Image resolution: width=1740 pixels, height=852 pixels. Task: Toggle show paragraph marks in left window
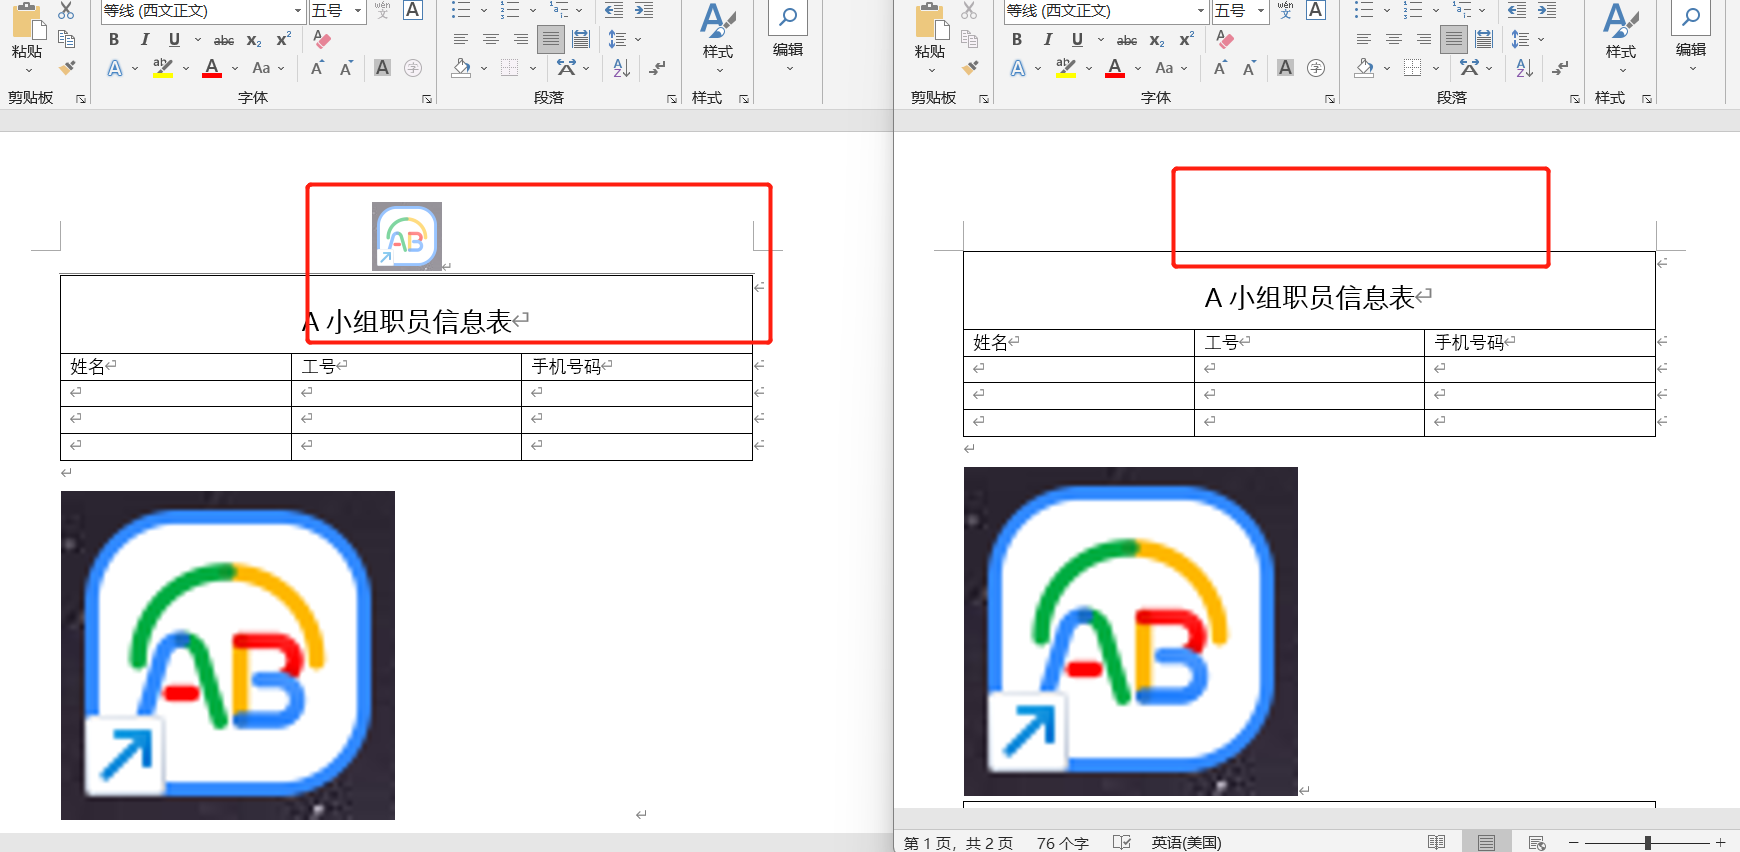[x=657, y=68]
